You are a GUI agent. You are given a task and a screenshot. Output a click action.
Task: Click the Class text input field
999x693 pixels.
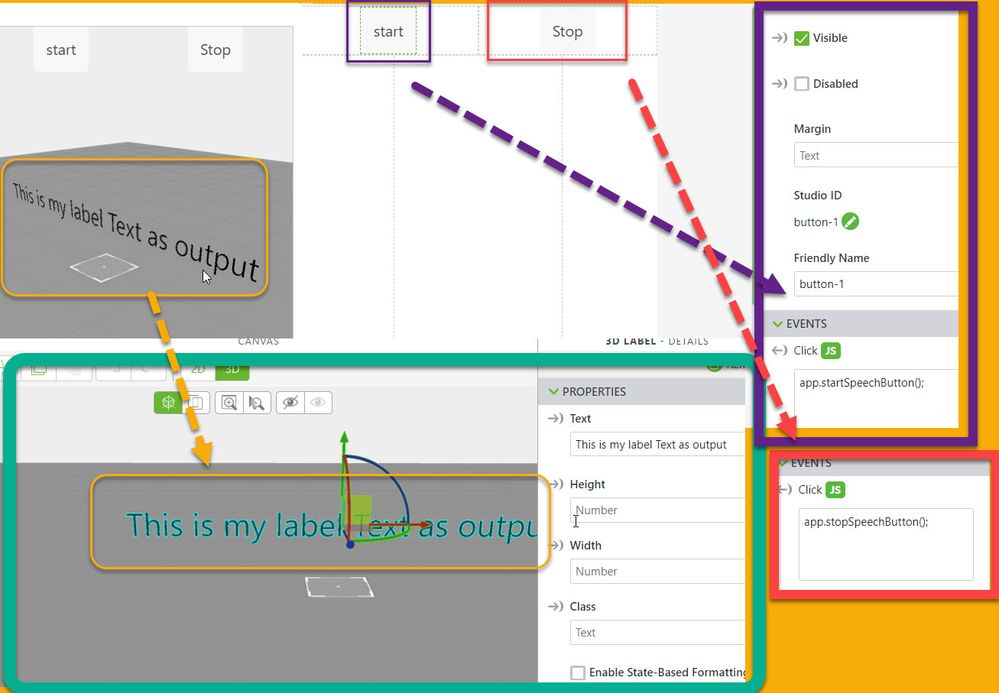point(657,632)
